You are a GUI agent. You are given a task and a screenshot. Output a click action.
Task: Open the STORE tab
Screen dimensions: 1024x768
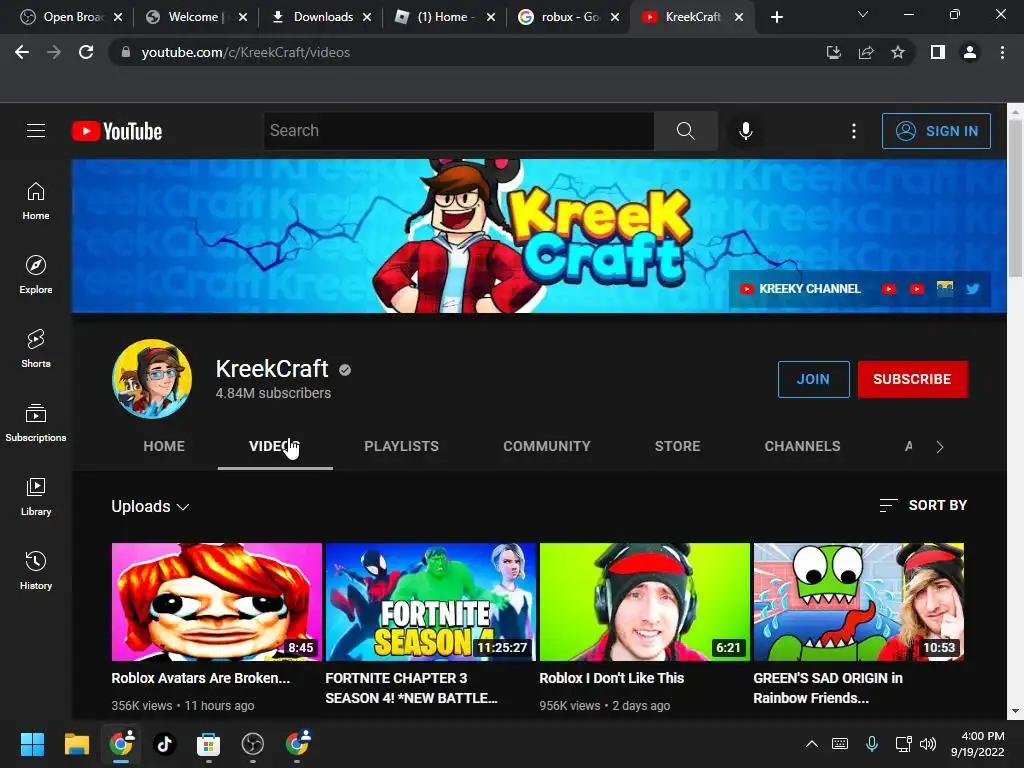[x=677, y=447]
